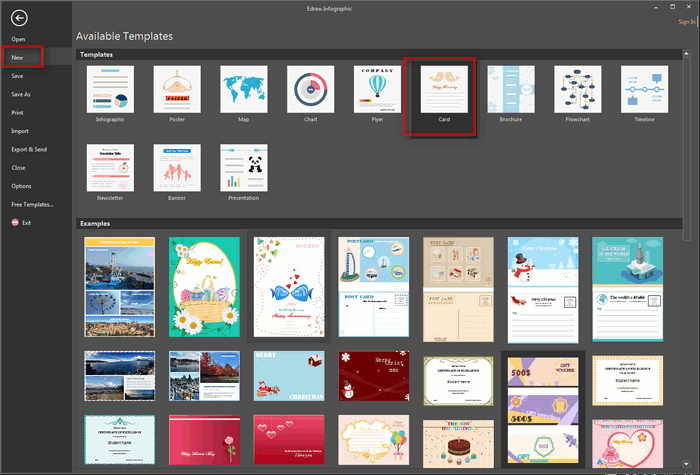The height and width of the screenshot is (475, 700).
Task: Click the Exit option
Action: 27,222
